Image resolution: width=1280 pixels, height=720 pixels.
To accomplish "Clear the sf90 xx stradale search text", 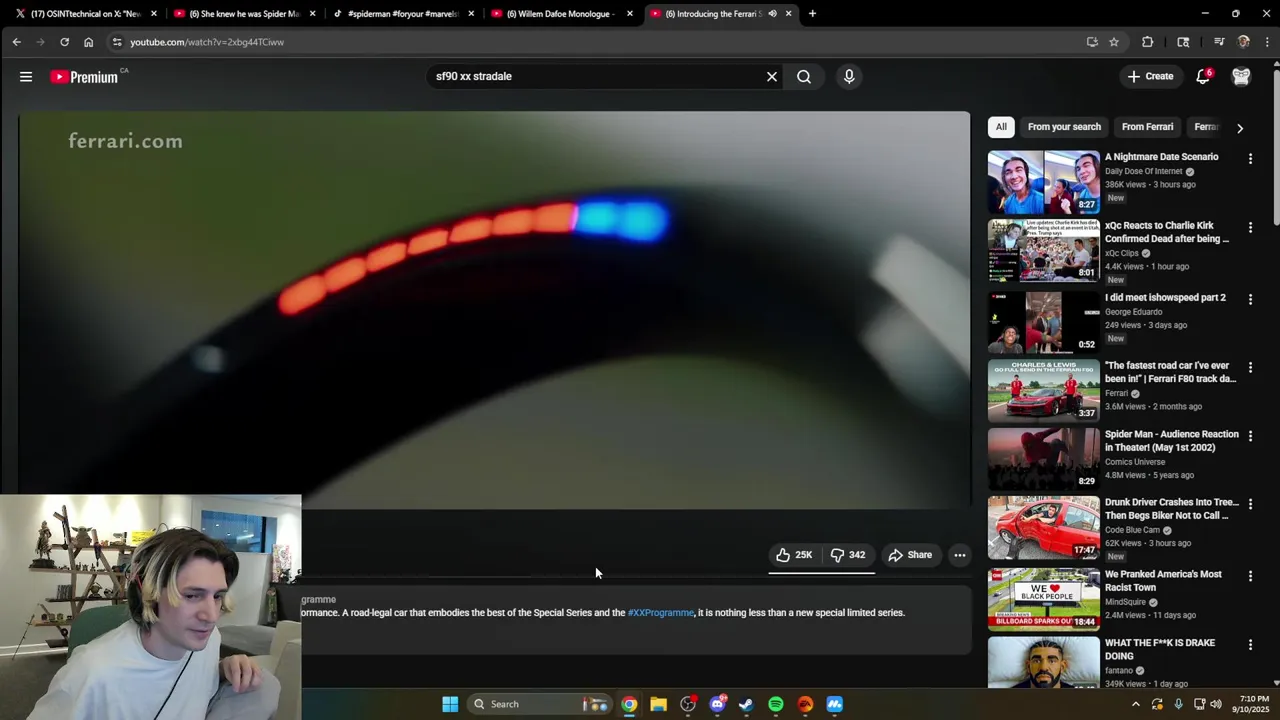I will (772, 77).
